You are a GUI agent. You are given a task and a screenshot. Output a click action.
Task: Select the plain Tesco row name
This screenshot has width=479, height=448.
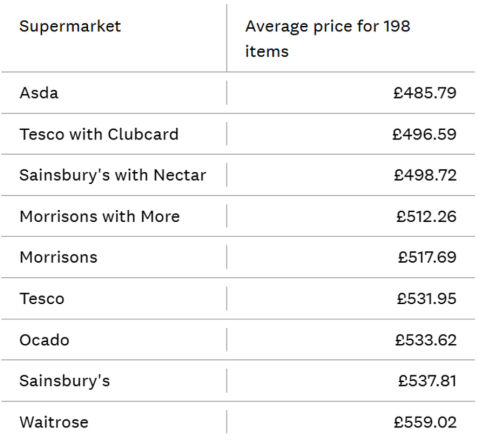[42, 299]
